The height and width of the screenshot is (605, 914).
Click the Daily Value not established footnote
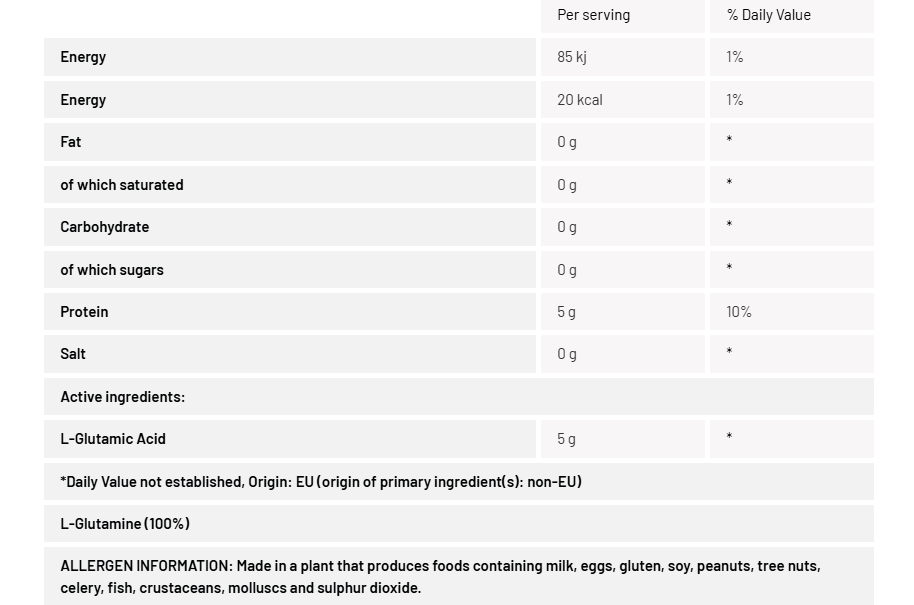point(321,481)
